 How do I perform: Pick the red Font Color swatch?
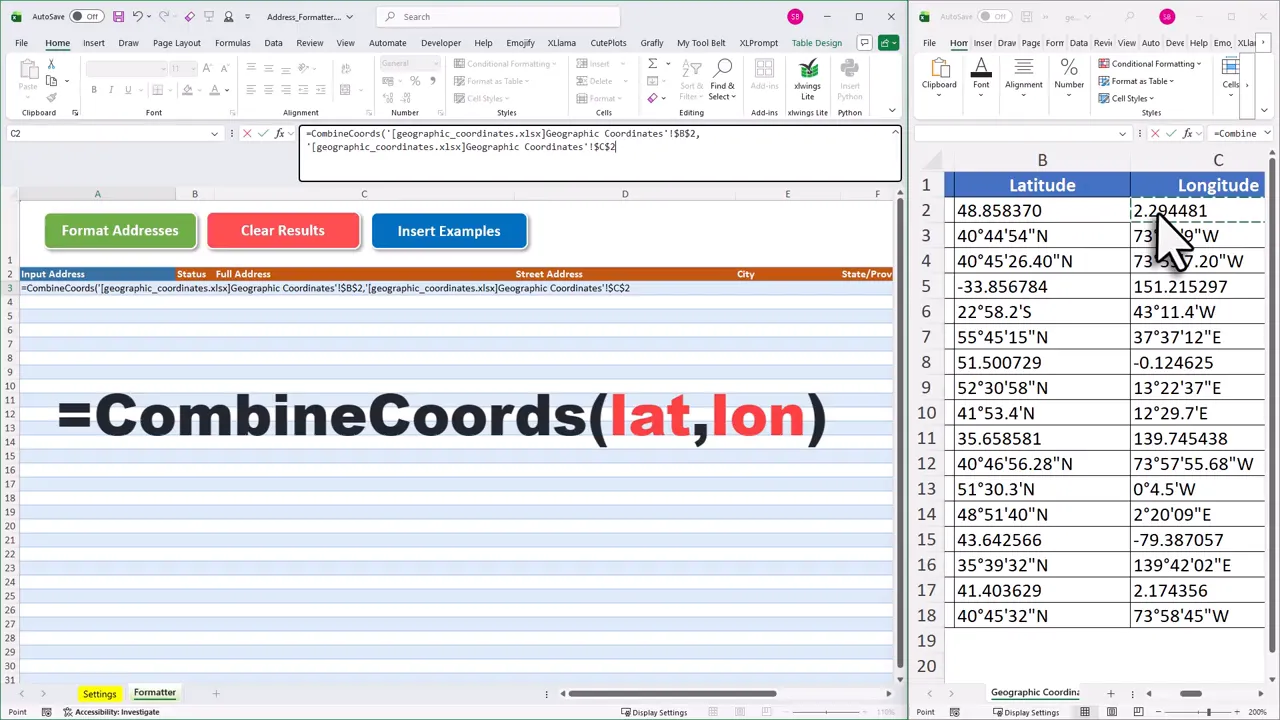[214, 90]
